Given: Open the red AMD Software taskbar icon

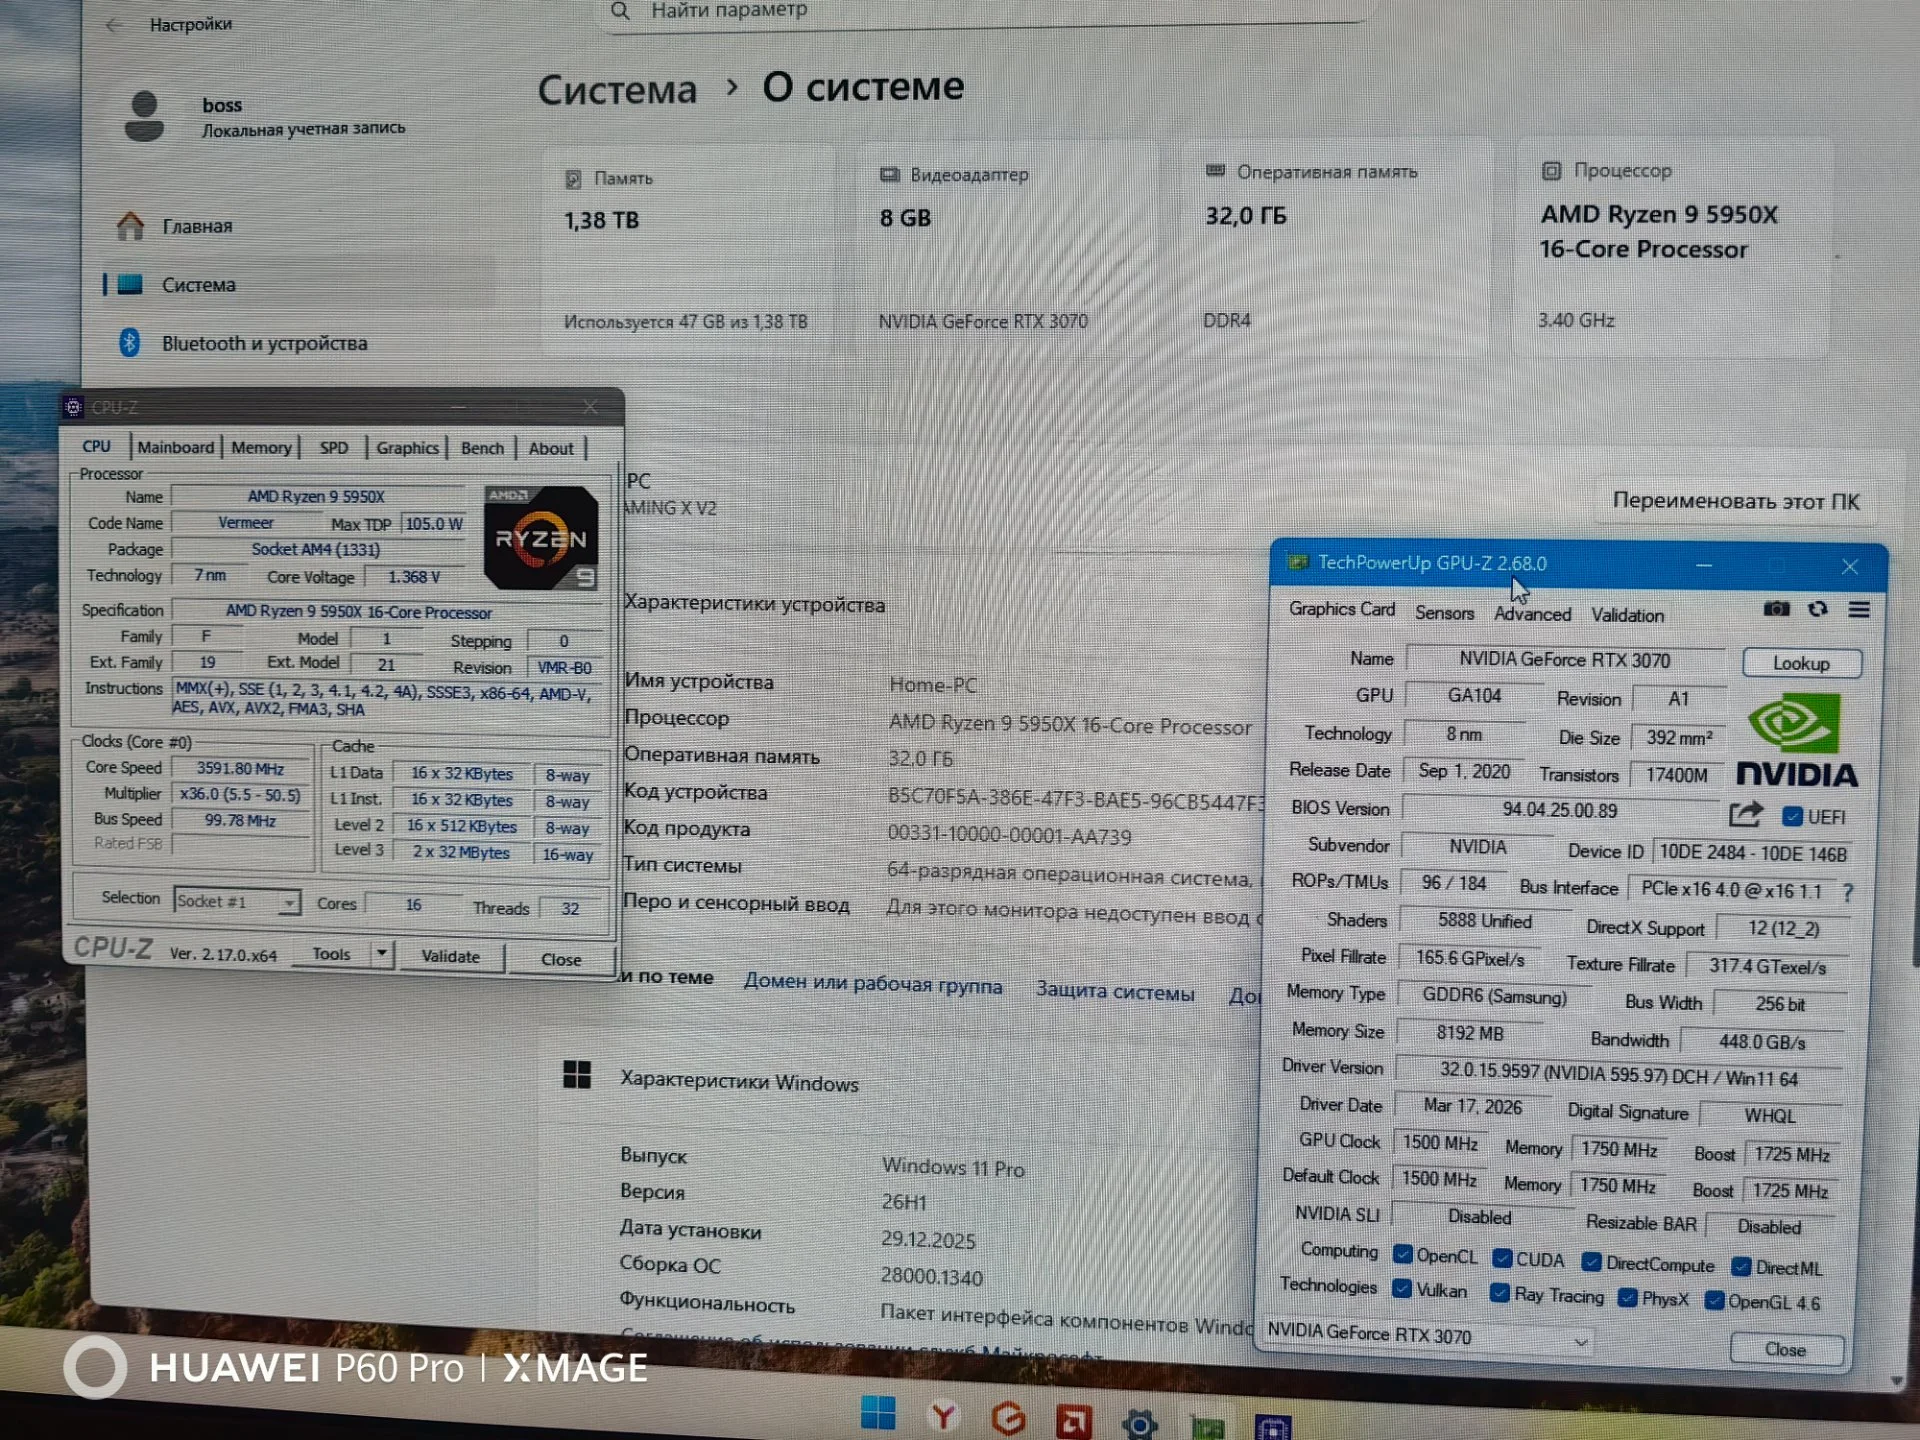Looking at the screenshot, I should (x=1074, y=1420).
